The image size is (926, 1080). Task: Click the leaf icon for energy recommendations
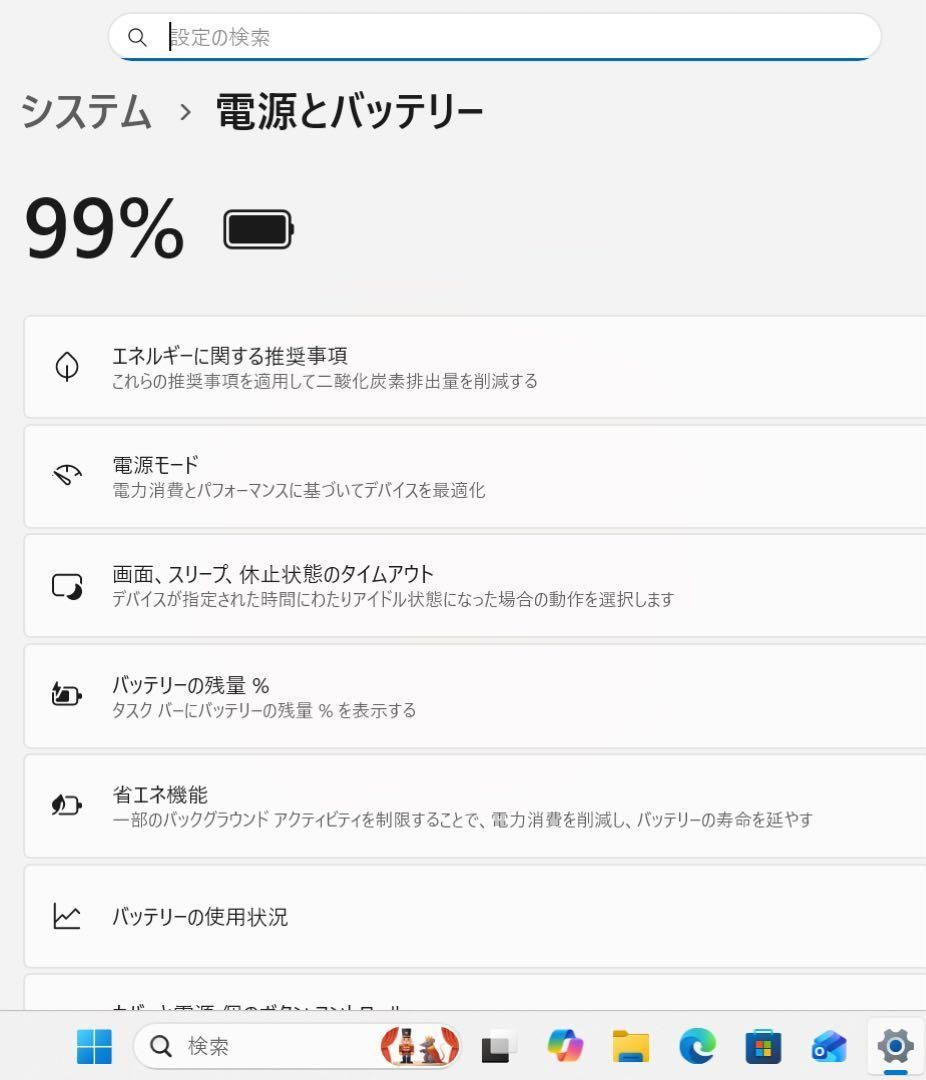click(67, 366)
